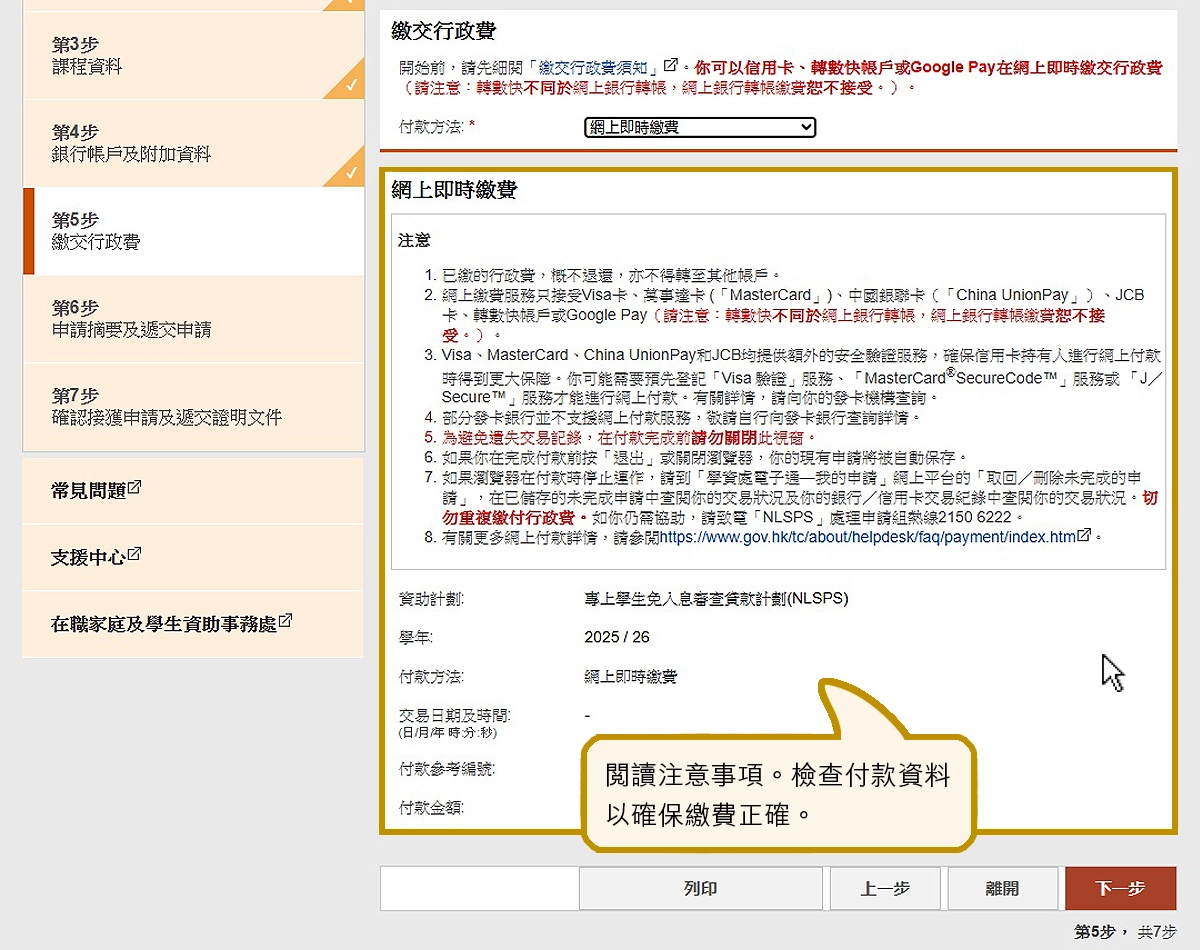
Task: Open the 付款方法 dropdown
Action: tap(700, 127)
